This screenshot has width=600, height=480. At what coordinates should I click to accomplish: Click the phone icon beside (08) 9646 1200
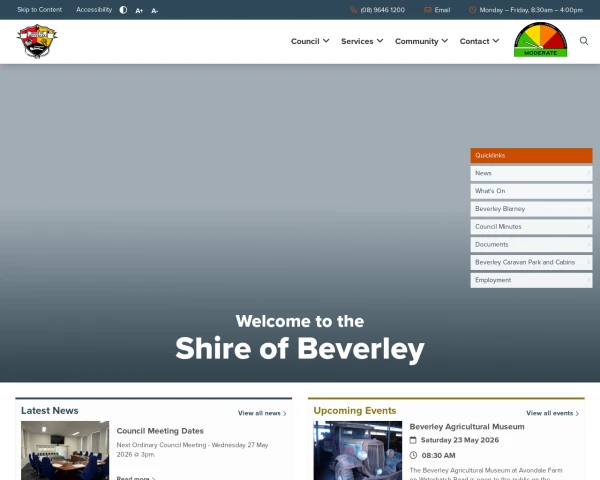coord(354,10)
